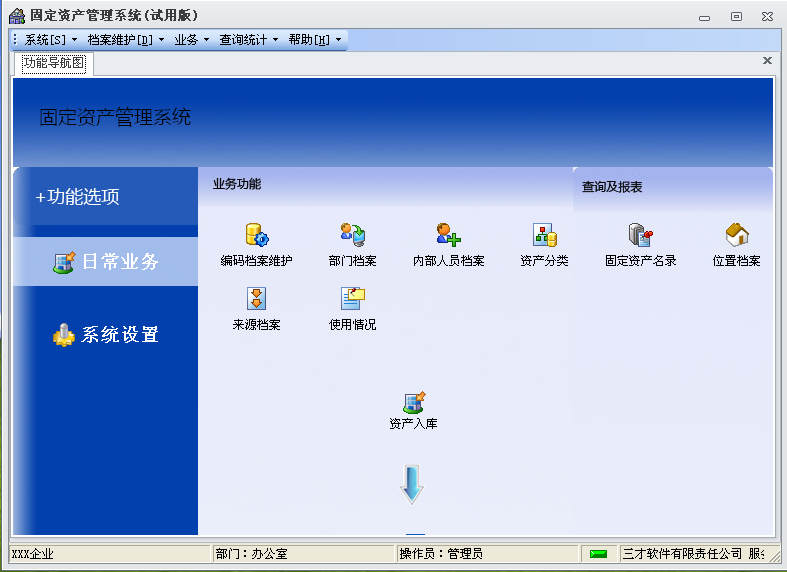787x572 pixels.
Task: Open the 业务 menu
Action: tap(186, 40)
